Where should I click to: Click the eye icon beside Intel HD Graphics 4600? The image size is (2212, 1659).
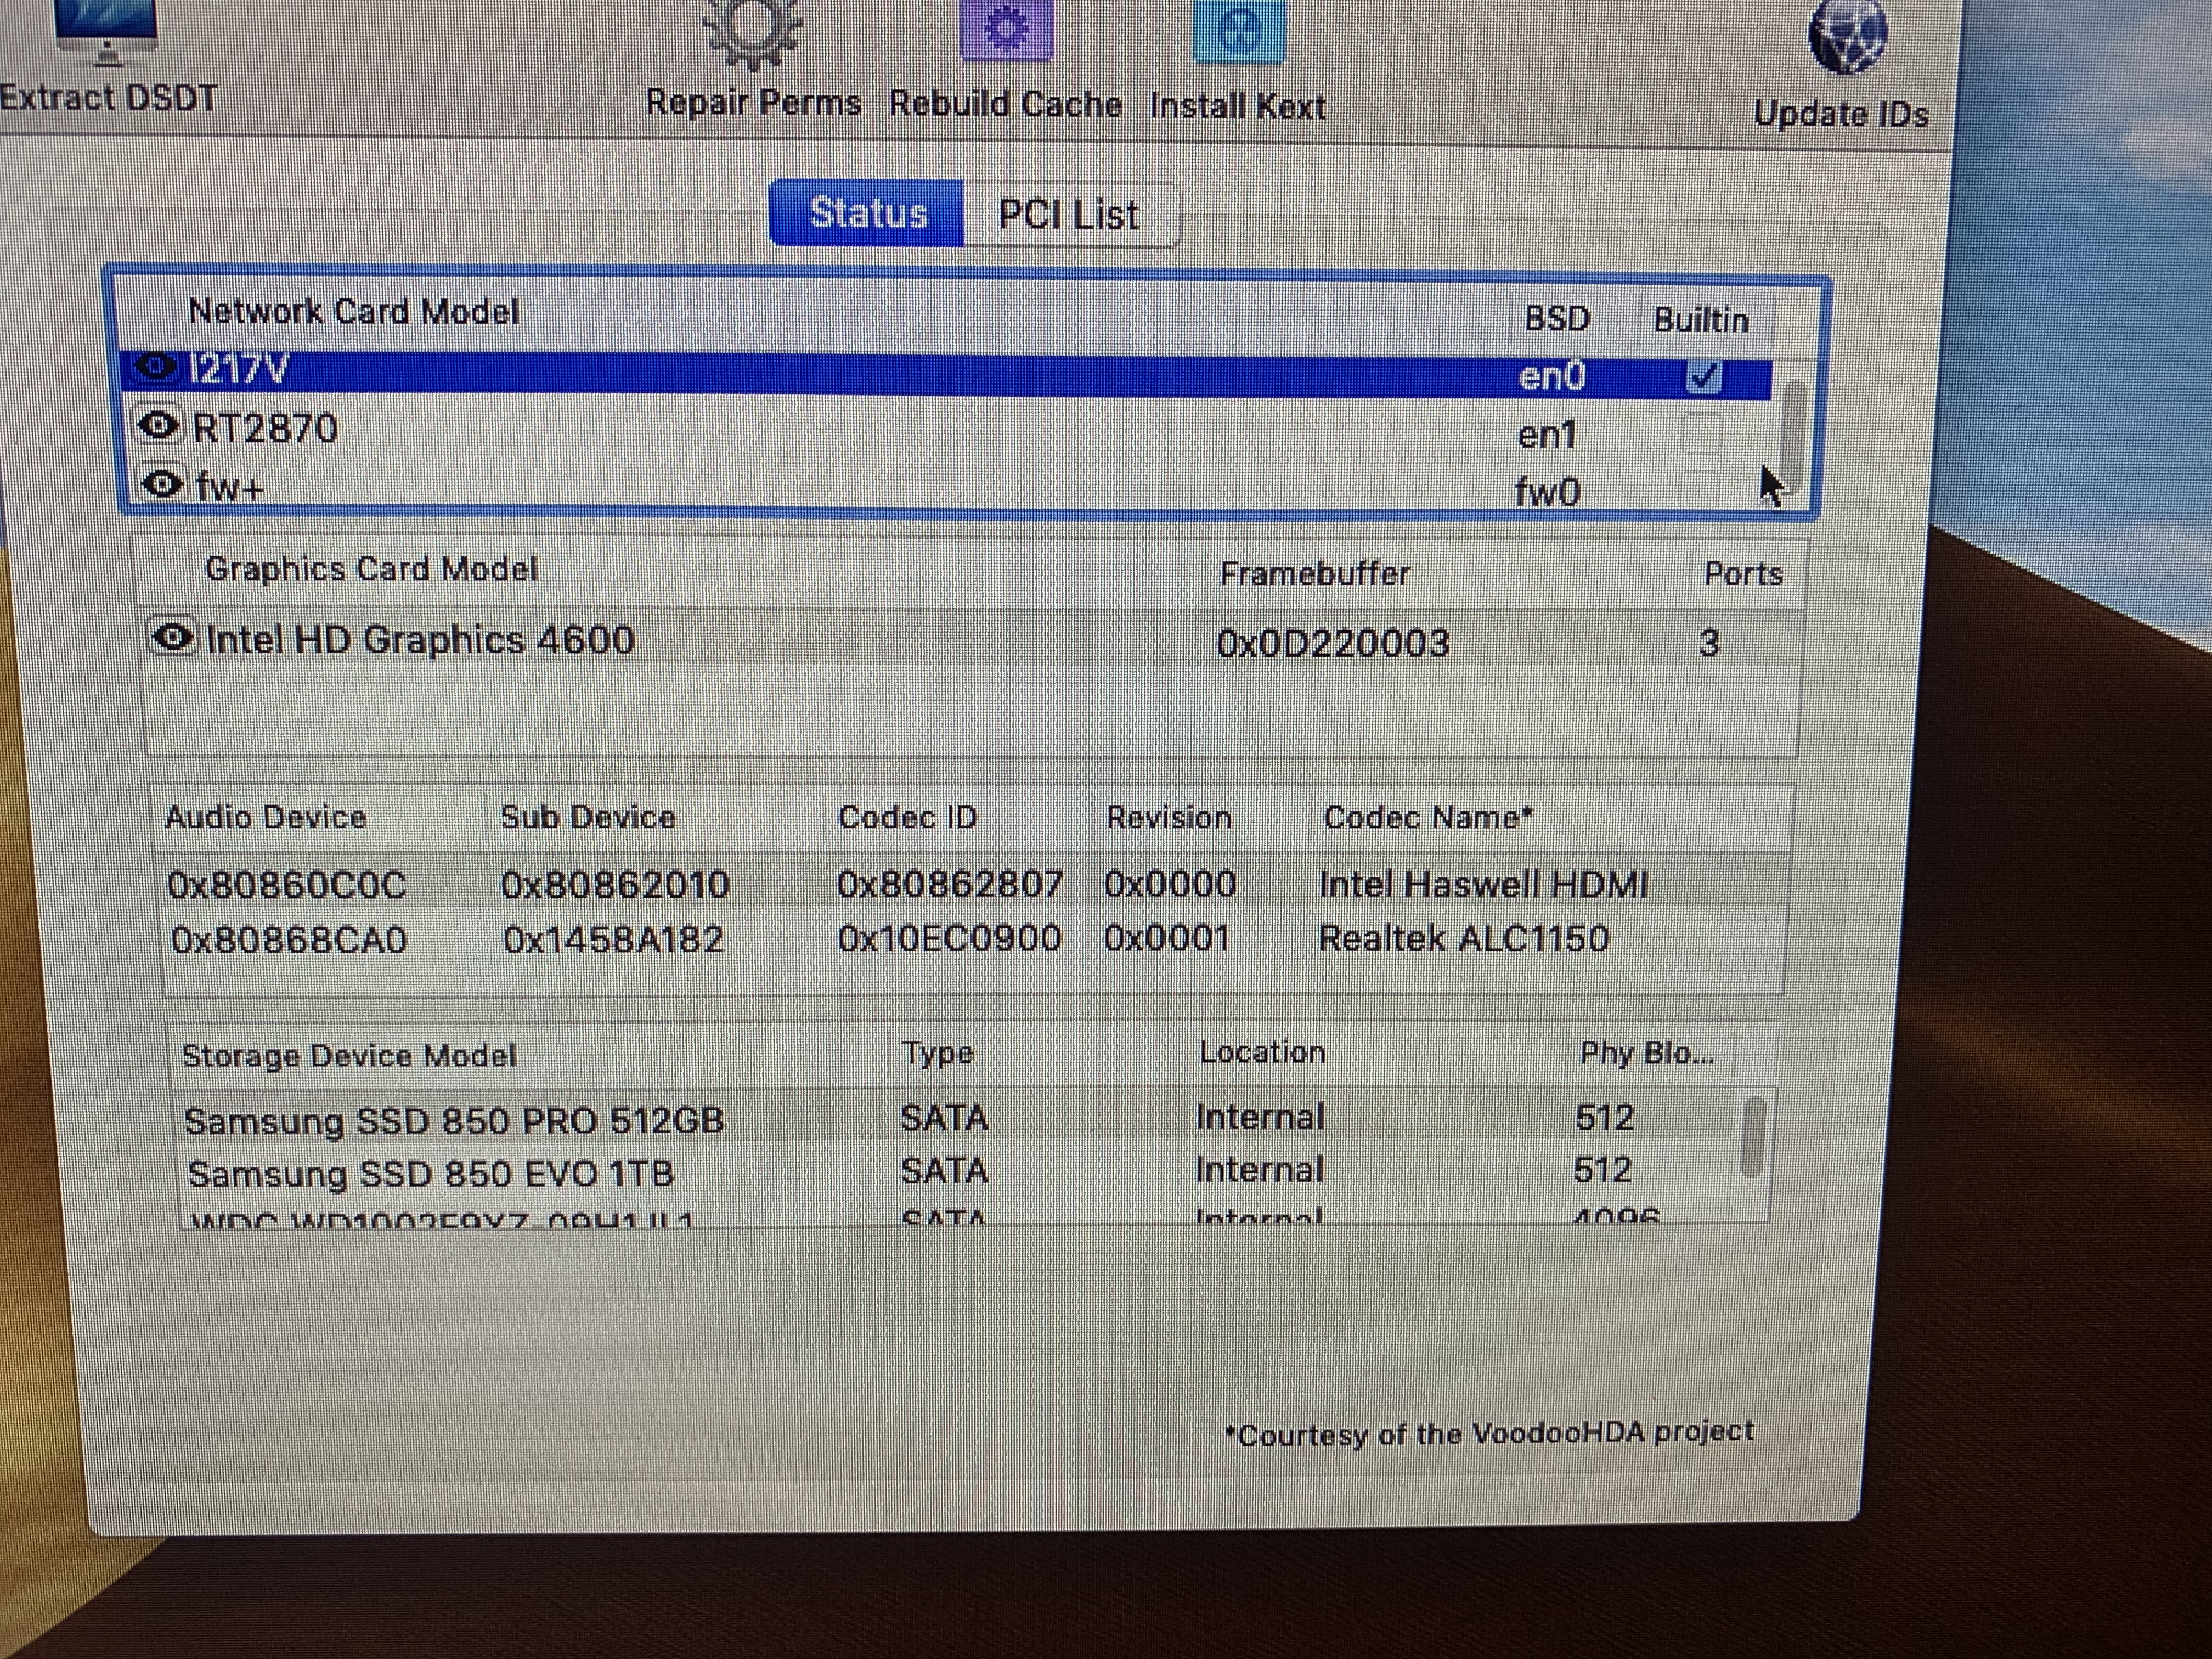pyautogui.click(x=172, y=637)
